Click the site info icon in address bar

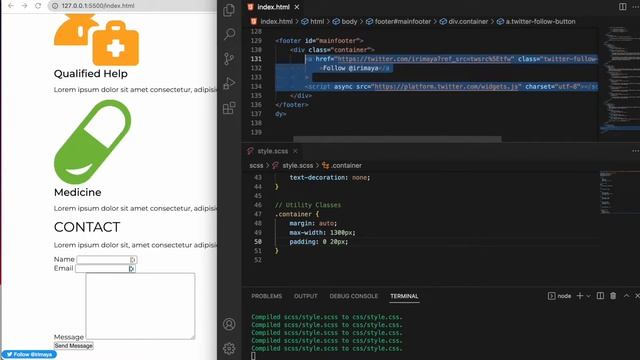[x=55, y=6]
